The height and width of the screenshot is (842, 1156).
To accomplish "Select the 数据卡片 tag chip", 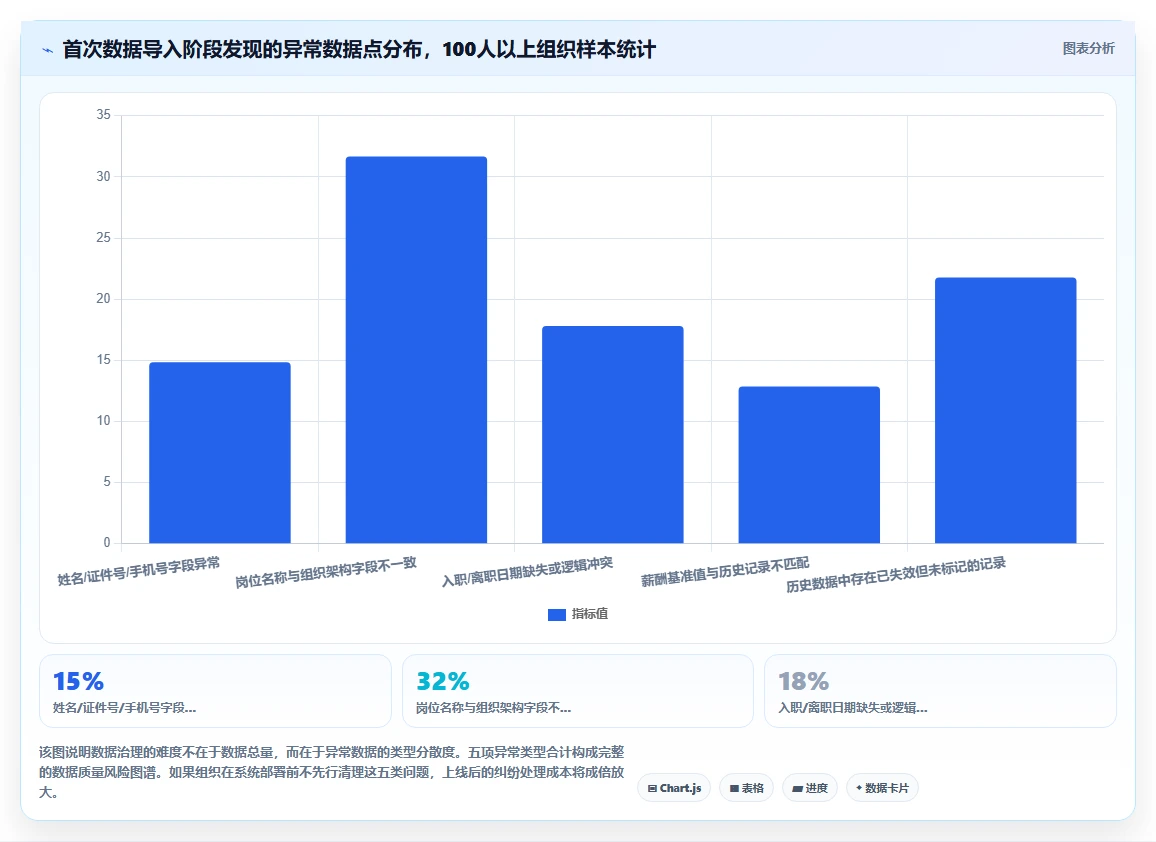I will pyautogui.click(x=882, y=788).
